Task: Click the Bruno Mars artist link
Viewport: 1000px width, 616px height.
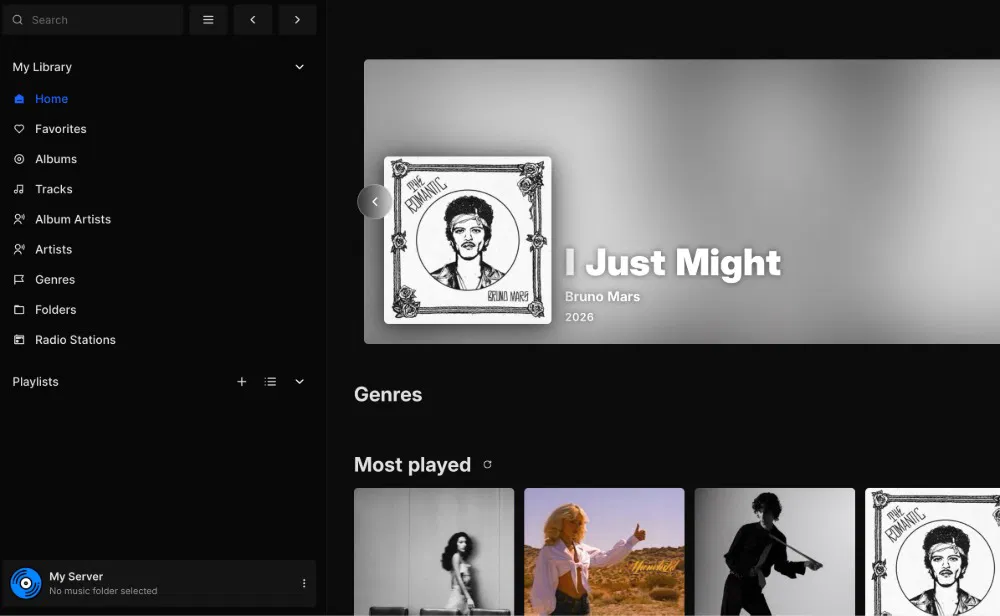Action: 602,297
